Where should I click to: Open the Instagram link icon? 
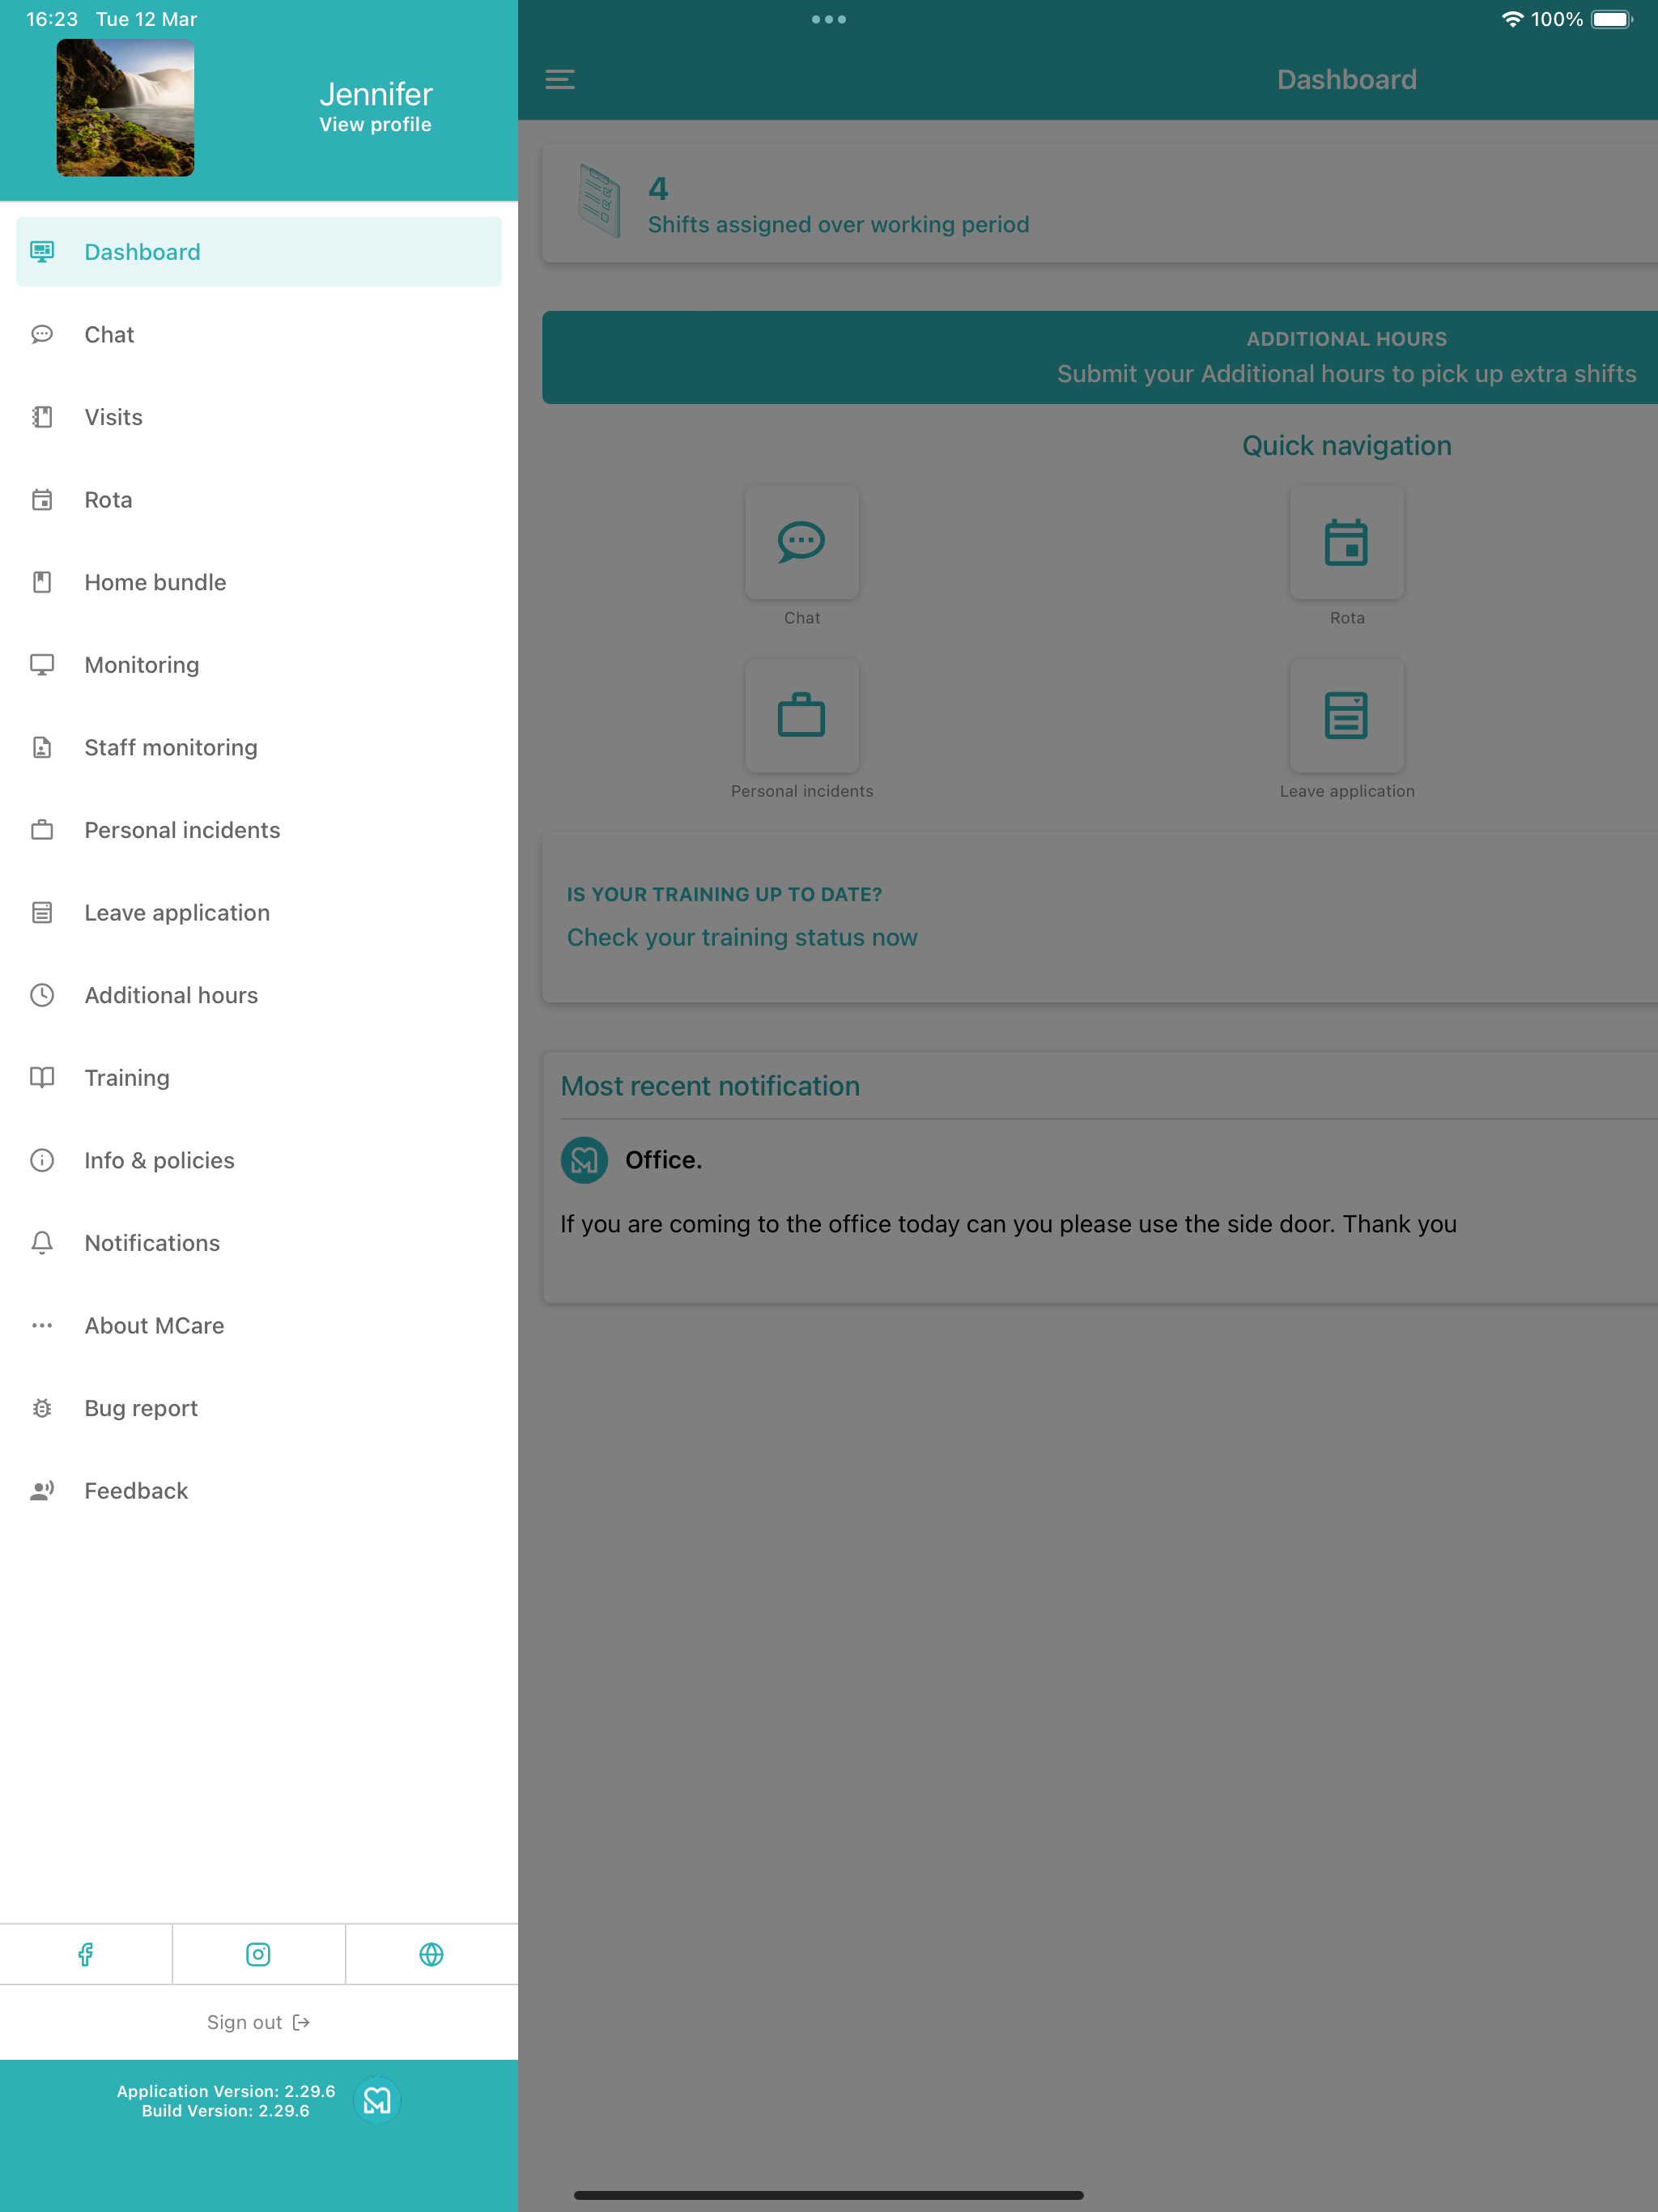click(258, 1954)
